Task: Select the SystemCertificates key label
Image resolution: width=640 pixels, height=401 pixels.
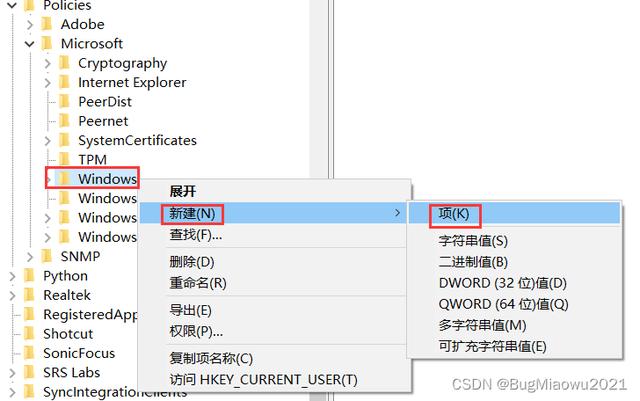Action: click(x=137, y=140)
